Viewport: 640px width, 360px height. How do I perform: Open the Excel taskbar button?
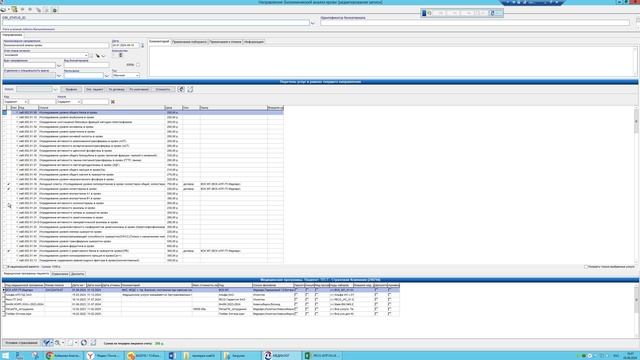point(322,356)
